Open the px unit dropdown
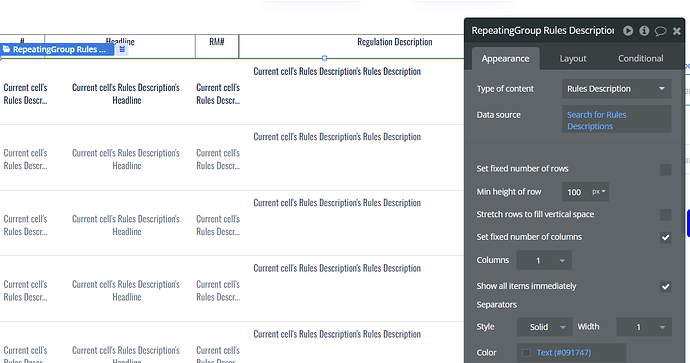The height and width of the screenshot is (363, 690). coord(599,192)
